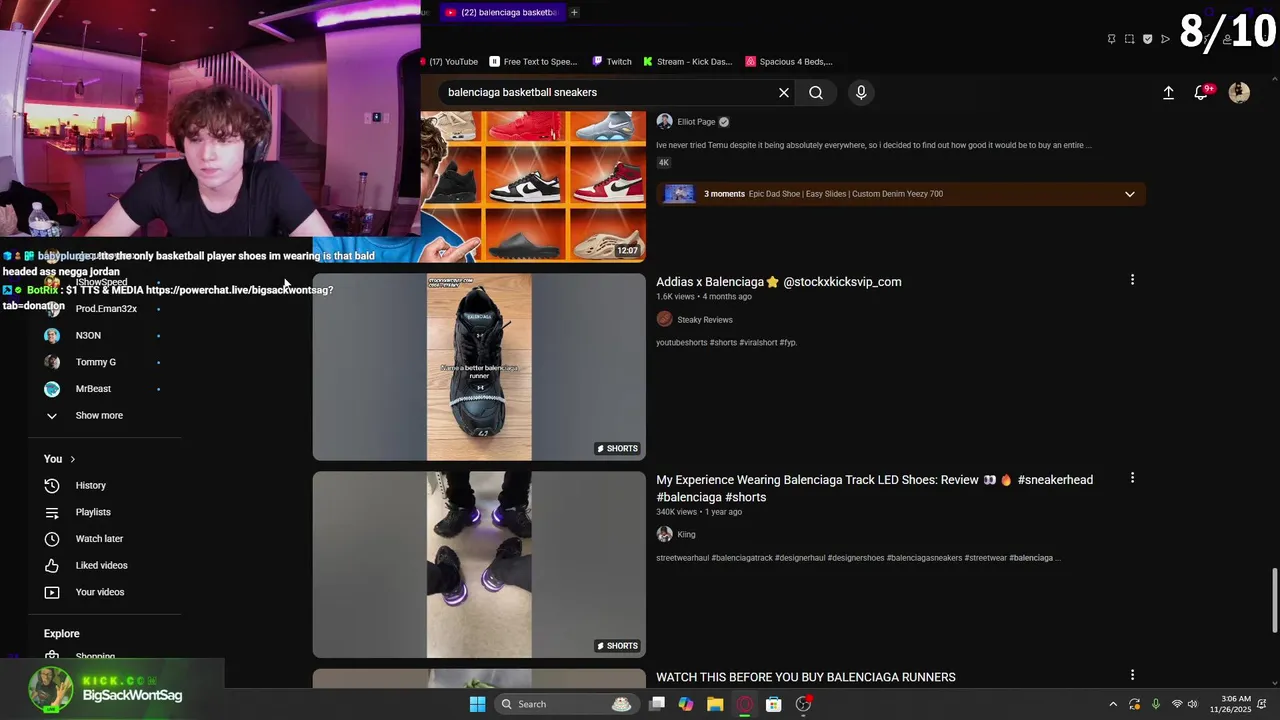Open the account avatar menu
The height and width of the screenshot is (720, 1280).
(x=1239, y=92)
